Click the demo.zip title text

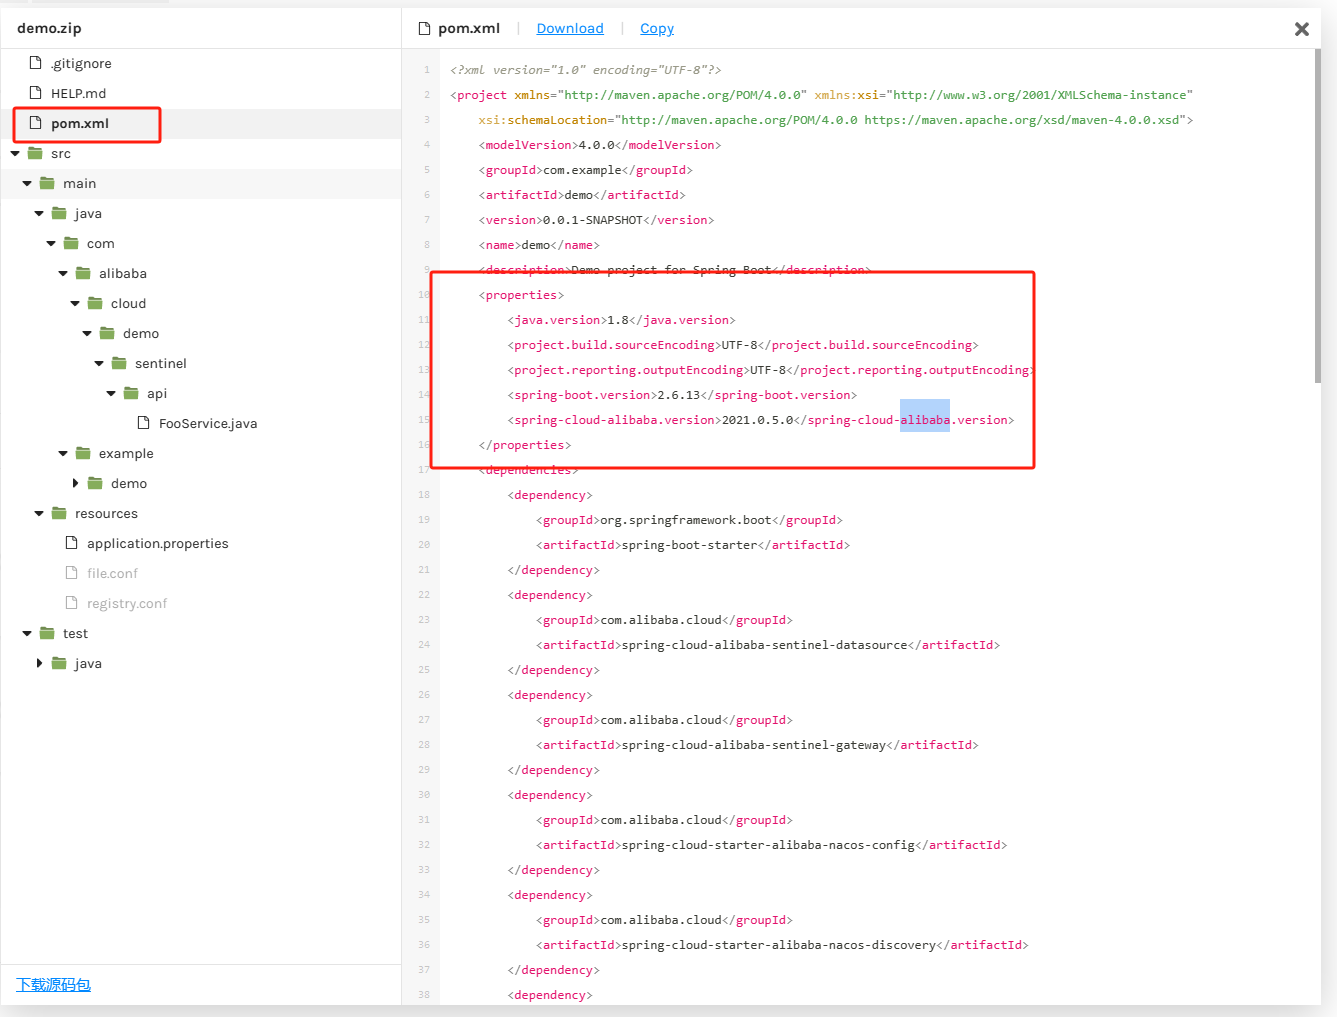[49, 28]
